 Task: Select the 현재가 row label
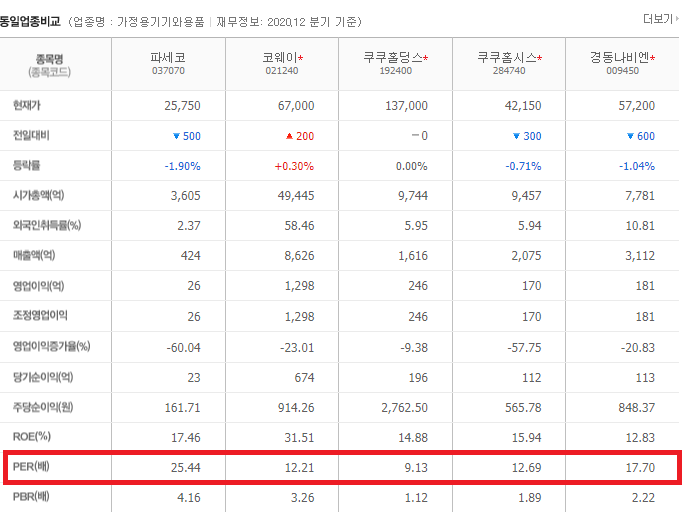(x=27, y=105)
